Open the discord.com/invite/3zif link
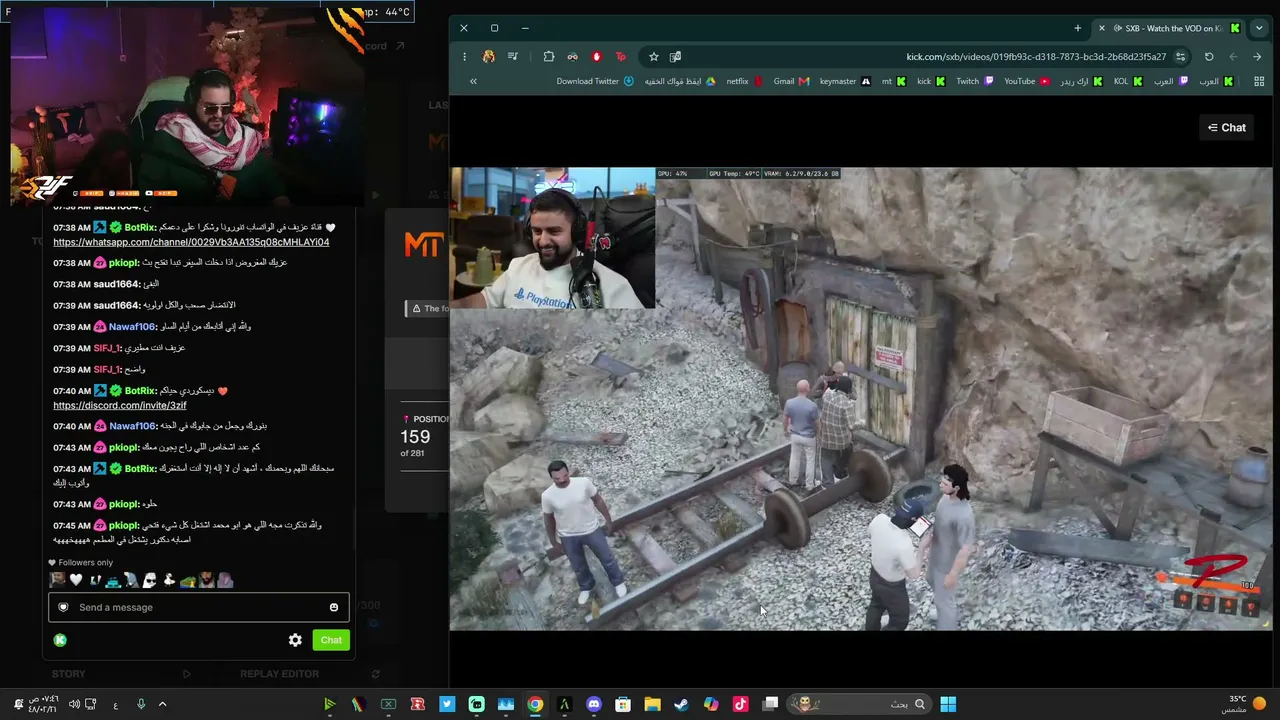 120,405
